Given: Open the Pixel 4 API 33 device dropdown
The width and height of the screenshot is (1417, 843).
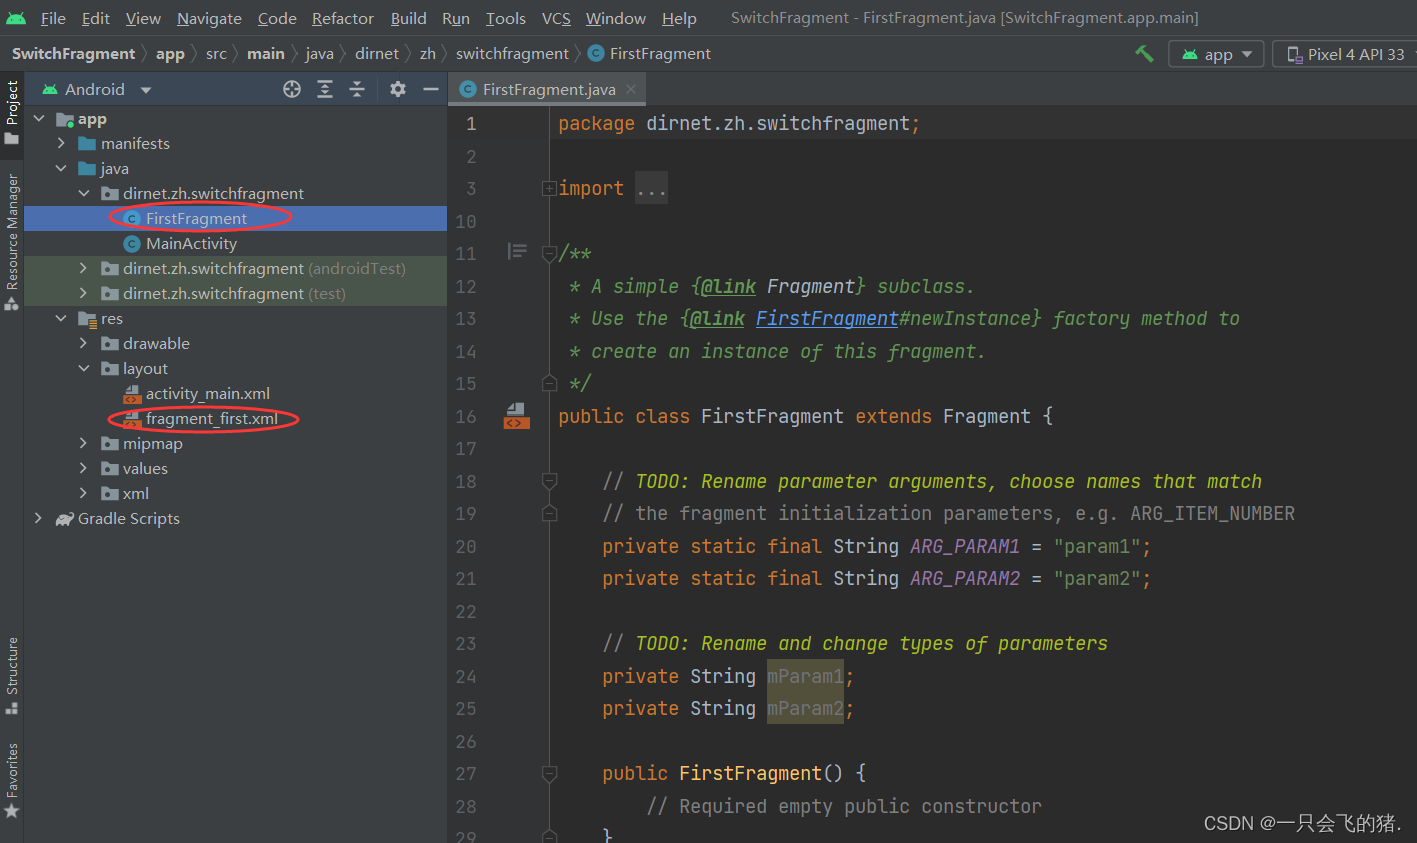Looking at the screenshot, I should tap(1346, 54).
